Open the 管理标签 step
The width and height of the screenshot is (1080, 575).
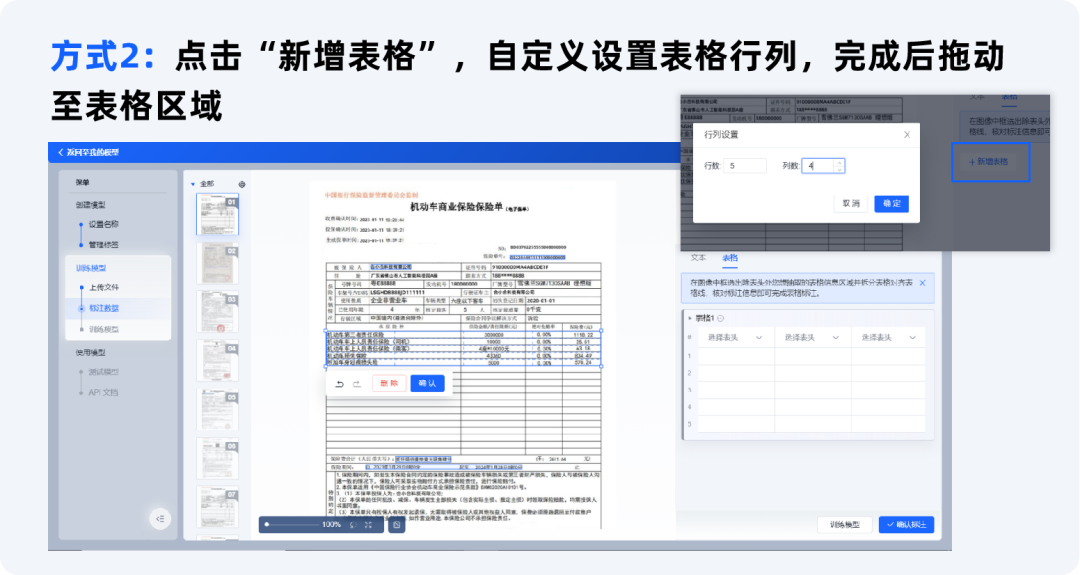[103, 244]
